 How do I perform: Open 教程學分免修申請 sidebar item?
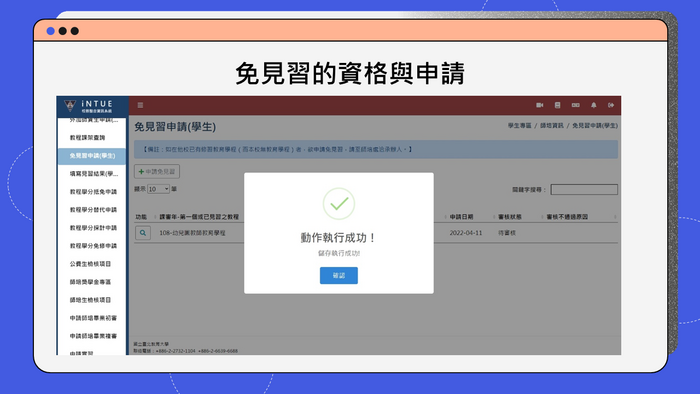(x=93, y=246)
